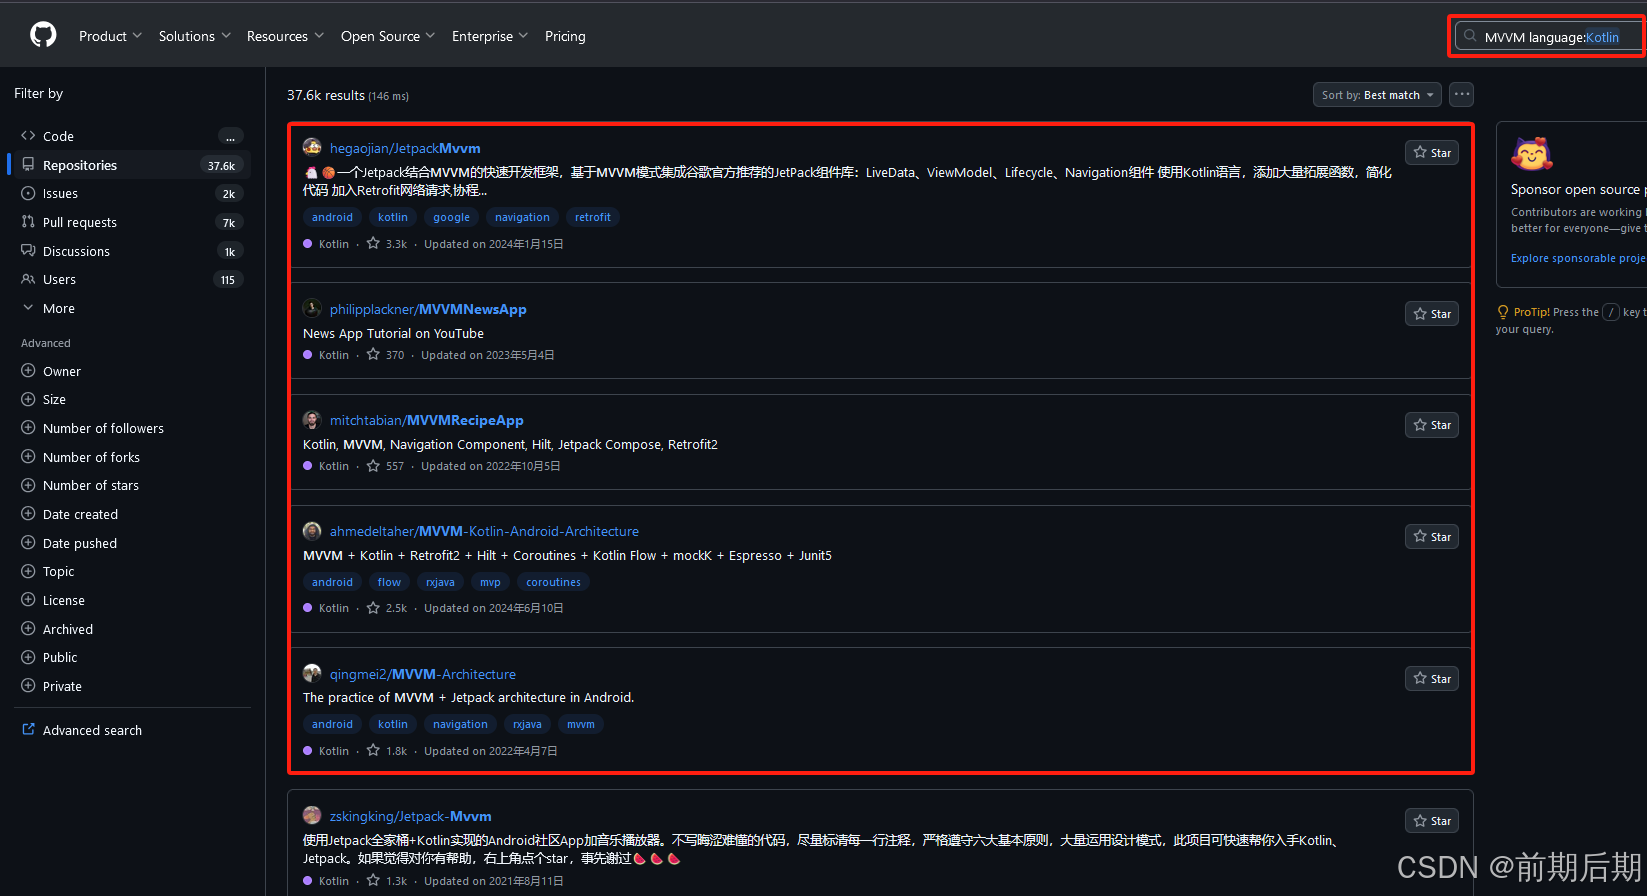Open the Pricing page

click(565, 36)
